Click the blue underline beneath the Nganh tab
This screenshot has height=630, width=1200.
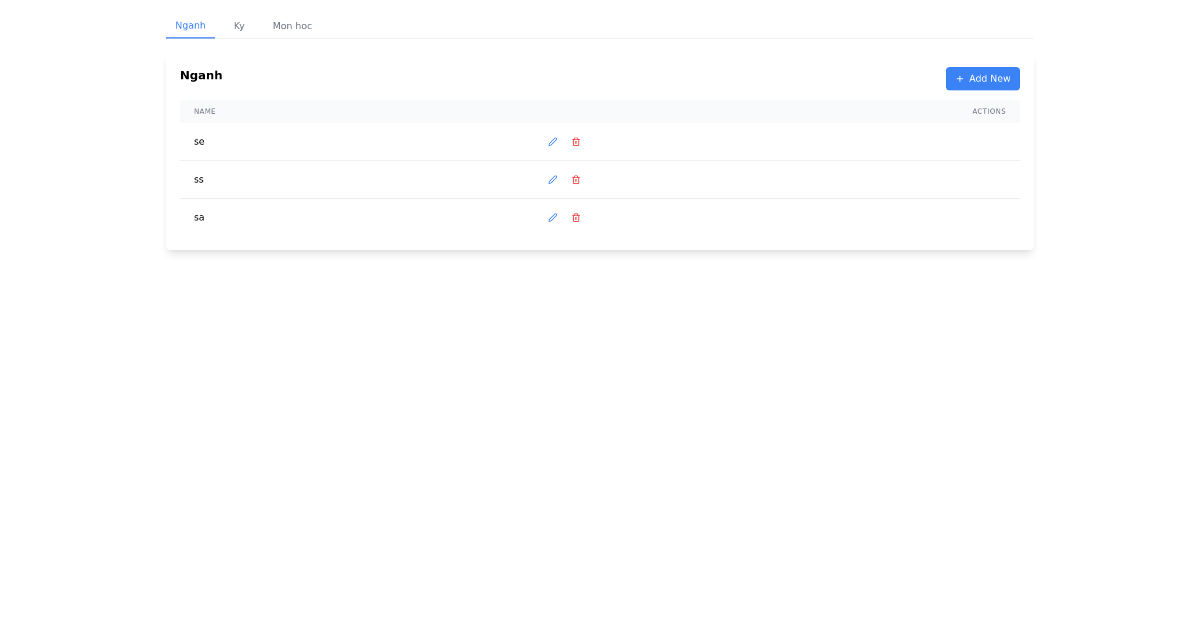point(190,37)
